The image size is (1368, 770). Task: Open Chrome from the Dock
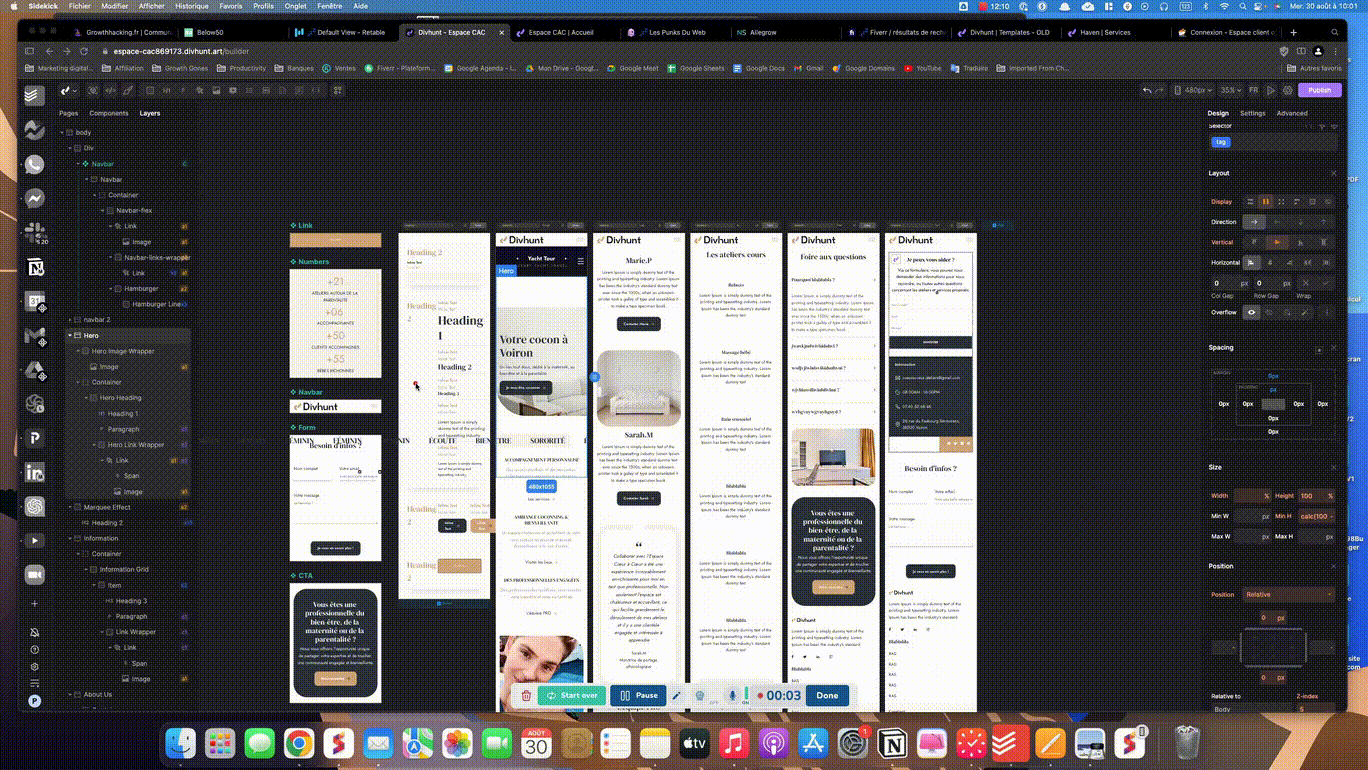pos(299,743)
